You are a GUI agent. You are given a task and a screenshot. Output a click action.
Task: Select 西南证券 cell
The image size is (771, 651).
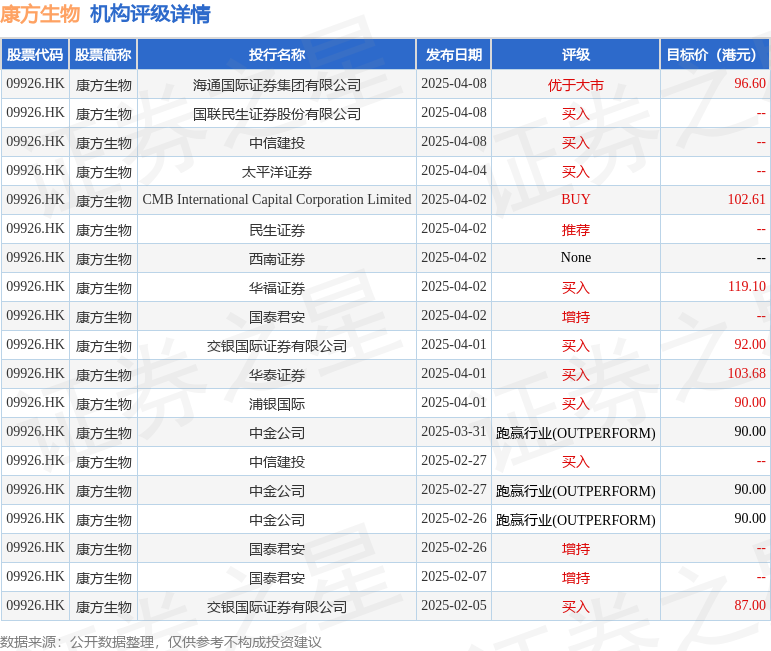click(277, 259)
